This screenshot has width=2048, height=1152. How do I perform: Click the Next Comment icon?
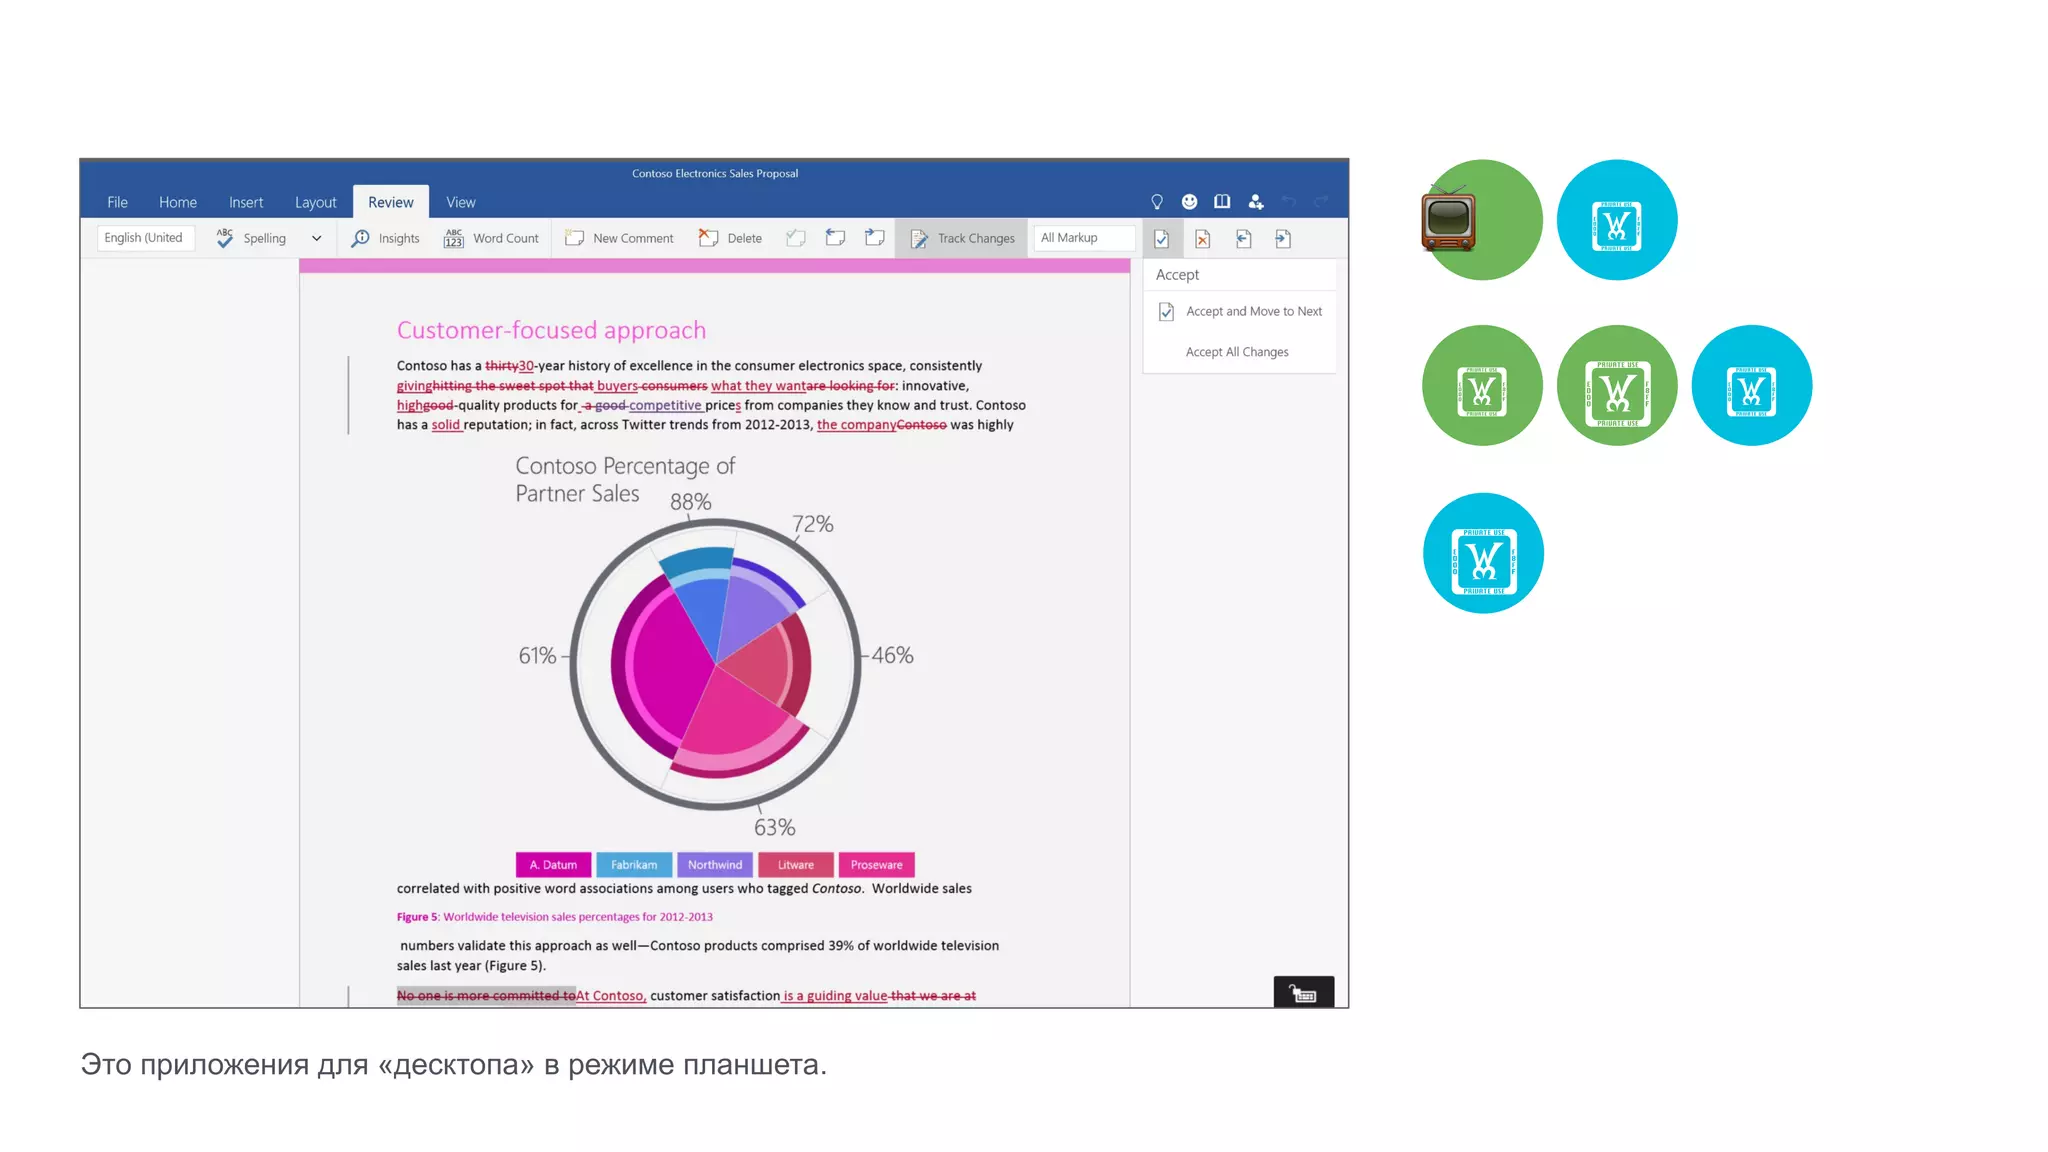875,238
